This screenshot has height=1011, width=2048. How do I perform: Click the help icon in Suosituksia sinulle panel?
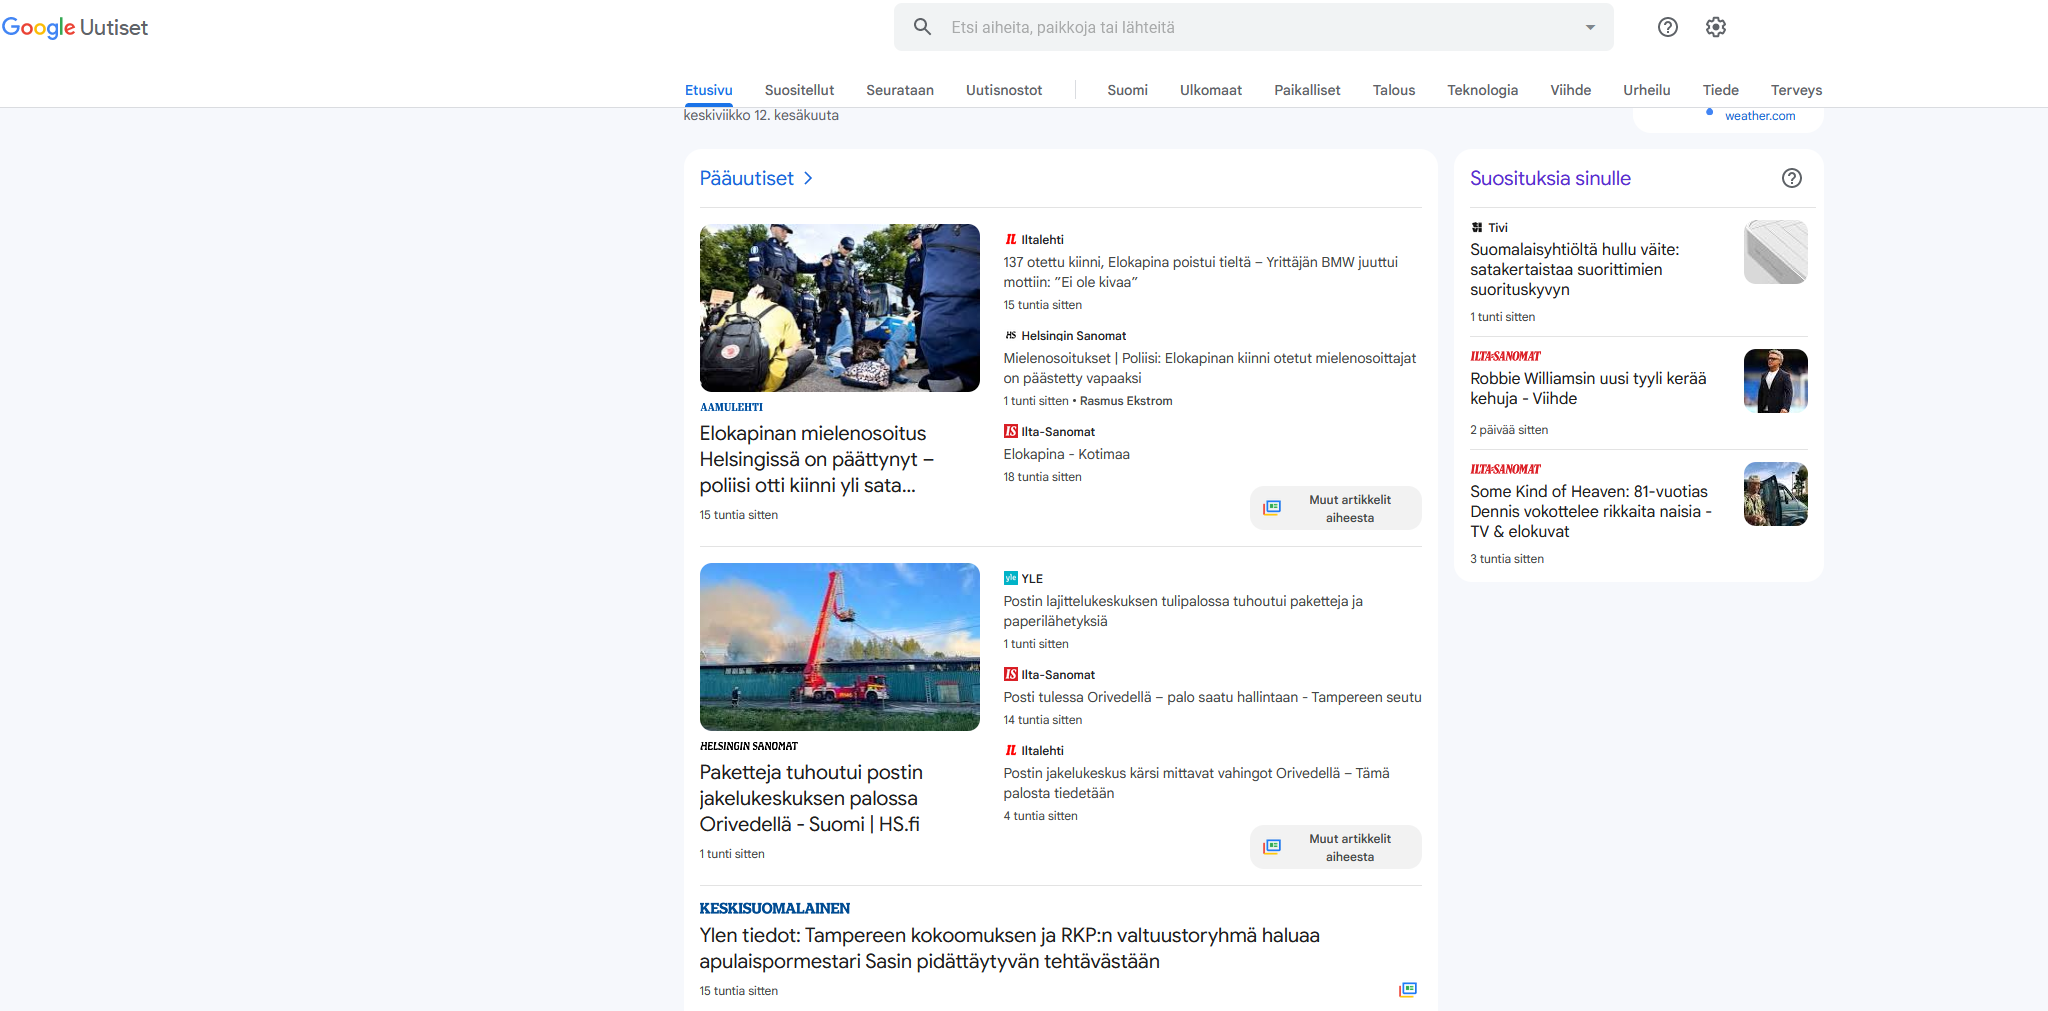[x=1792, y=178]
